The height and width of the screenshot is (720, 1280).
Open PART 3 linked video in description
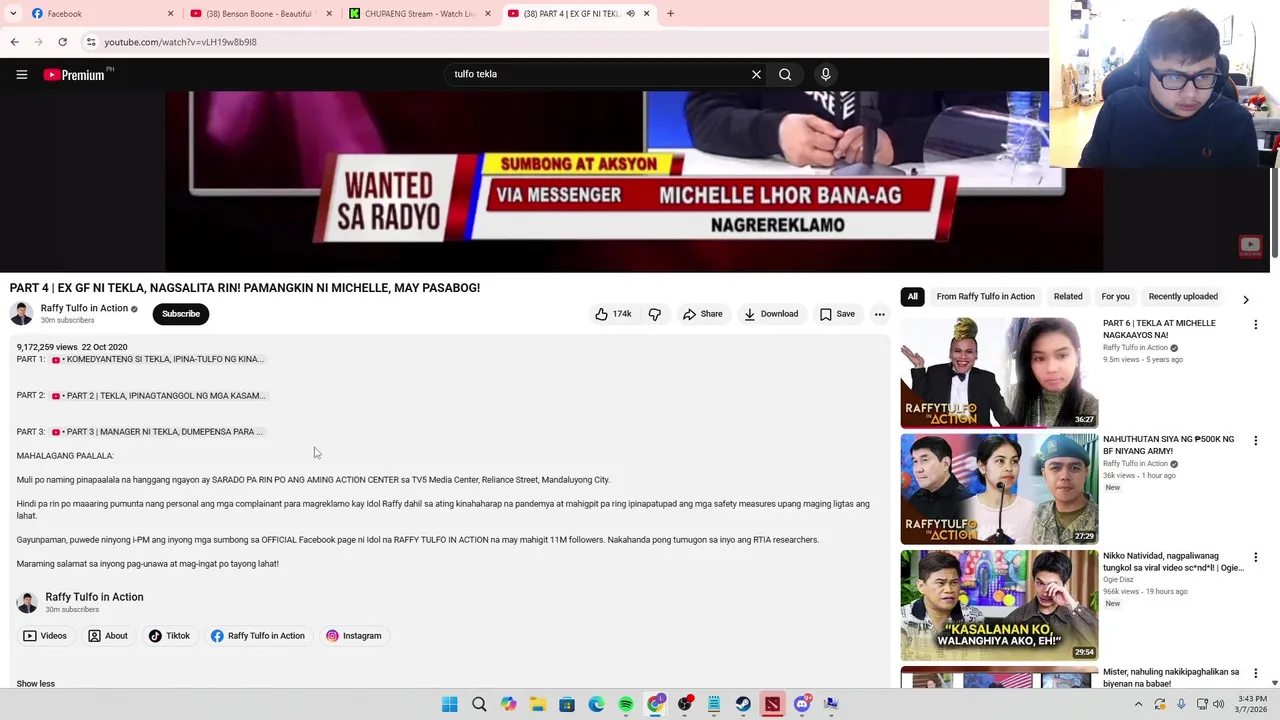tap(158, 432)
